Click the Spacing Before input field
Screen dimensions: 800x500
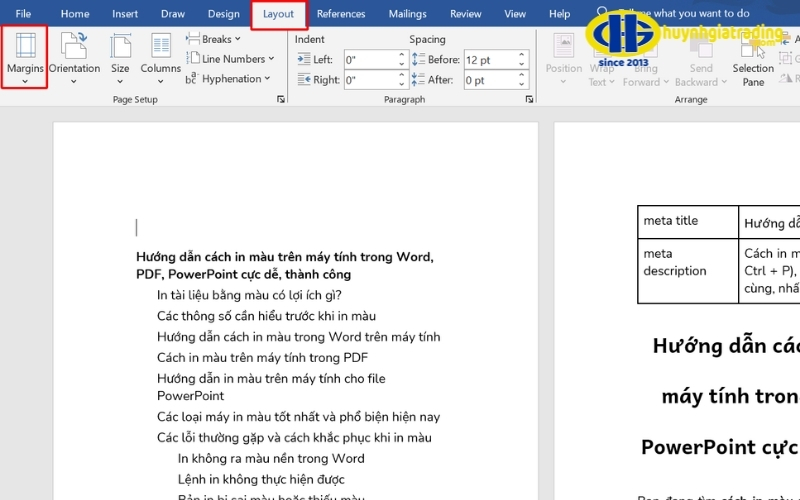point(490,60)
